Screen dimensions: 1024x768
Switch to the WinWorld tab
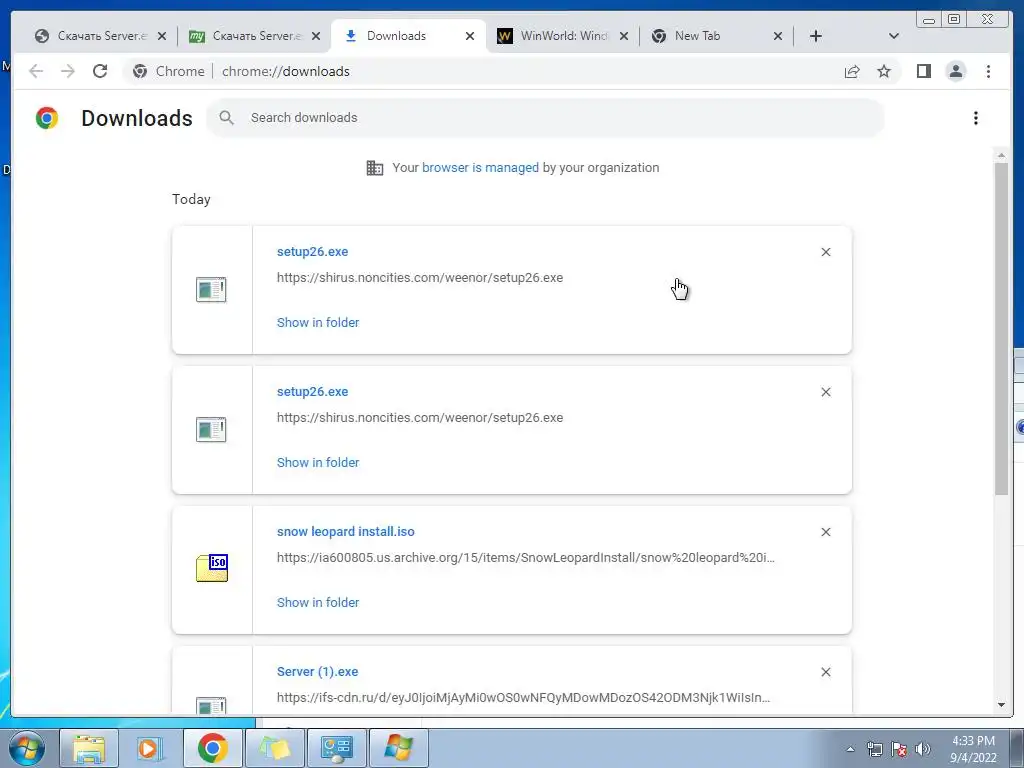click(564, 36)
